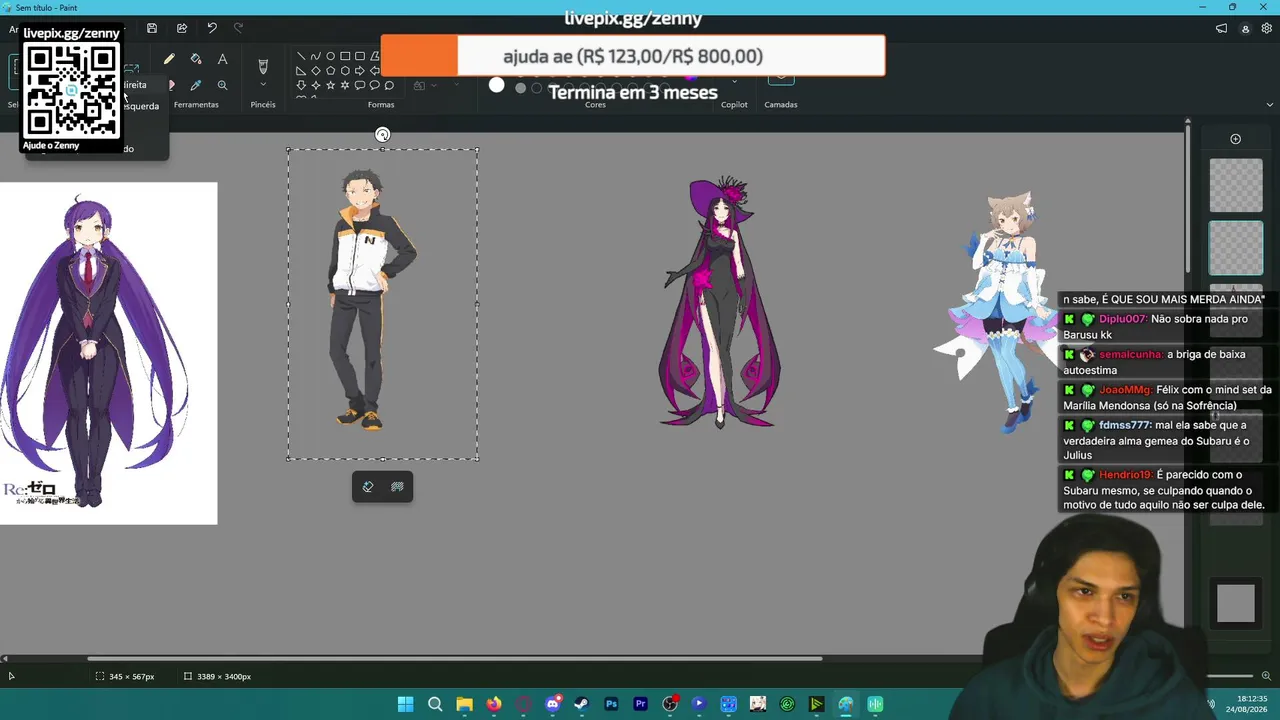Select the pentagon shape
Screen dimensions: 1280x720
[x=330, y=71]
